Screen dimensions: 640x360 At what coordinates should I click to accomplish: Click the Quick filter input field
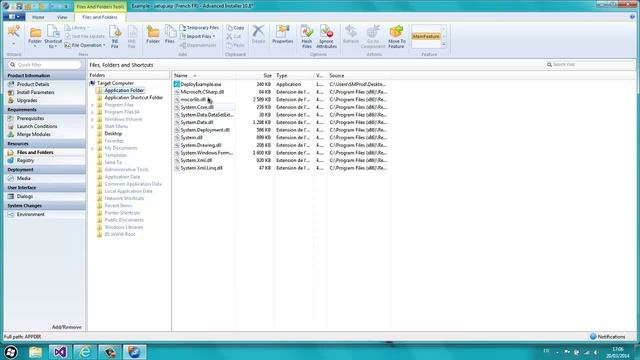click(45, 65)
